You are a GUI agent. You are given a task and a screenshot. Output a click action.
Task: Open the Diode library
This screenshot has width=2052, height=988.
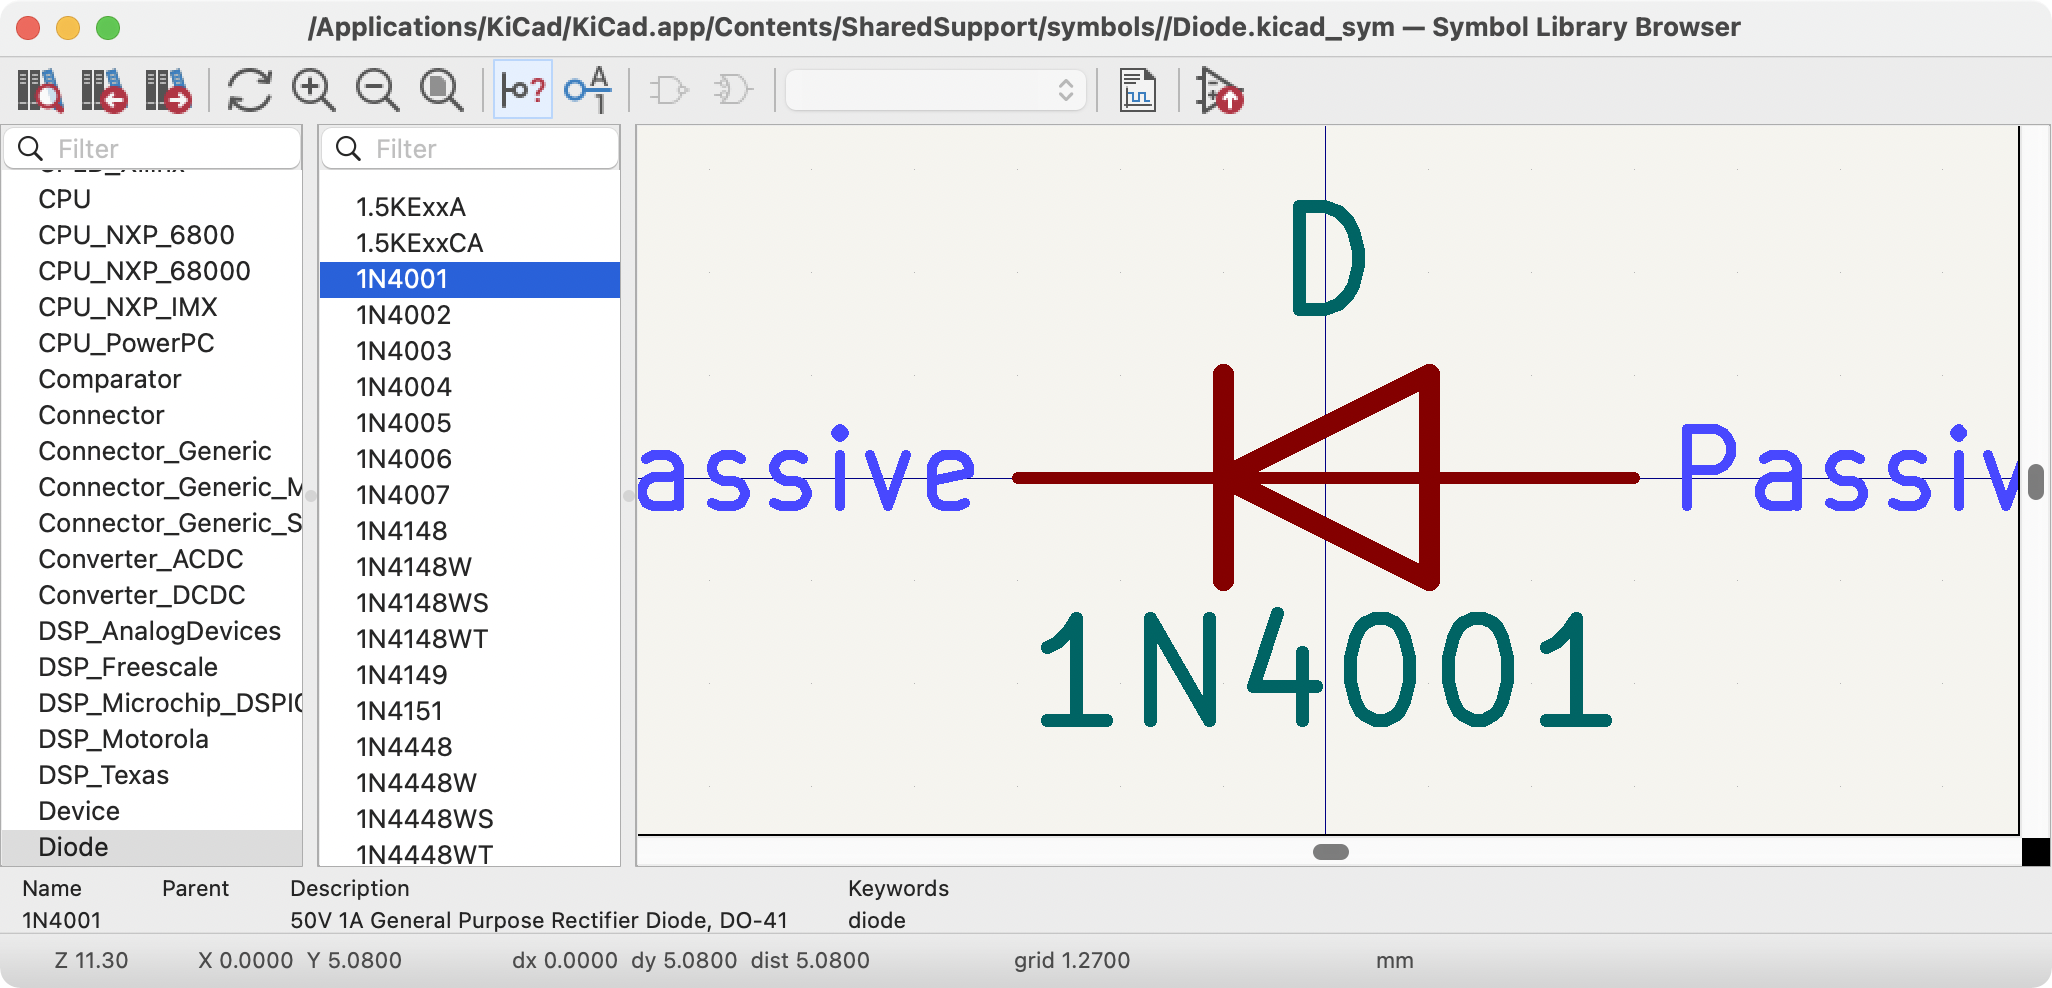pyautogui.click(x=73, y=847)
